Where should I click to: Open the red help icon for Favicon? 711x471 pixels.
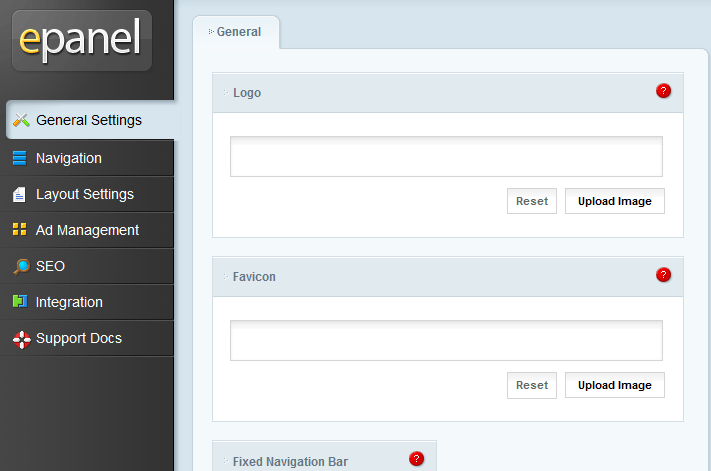pyautogui.click(x=663, y=275)
